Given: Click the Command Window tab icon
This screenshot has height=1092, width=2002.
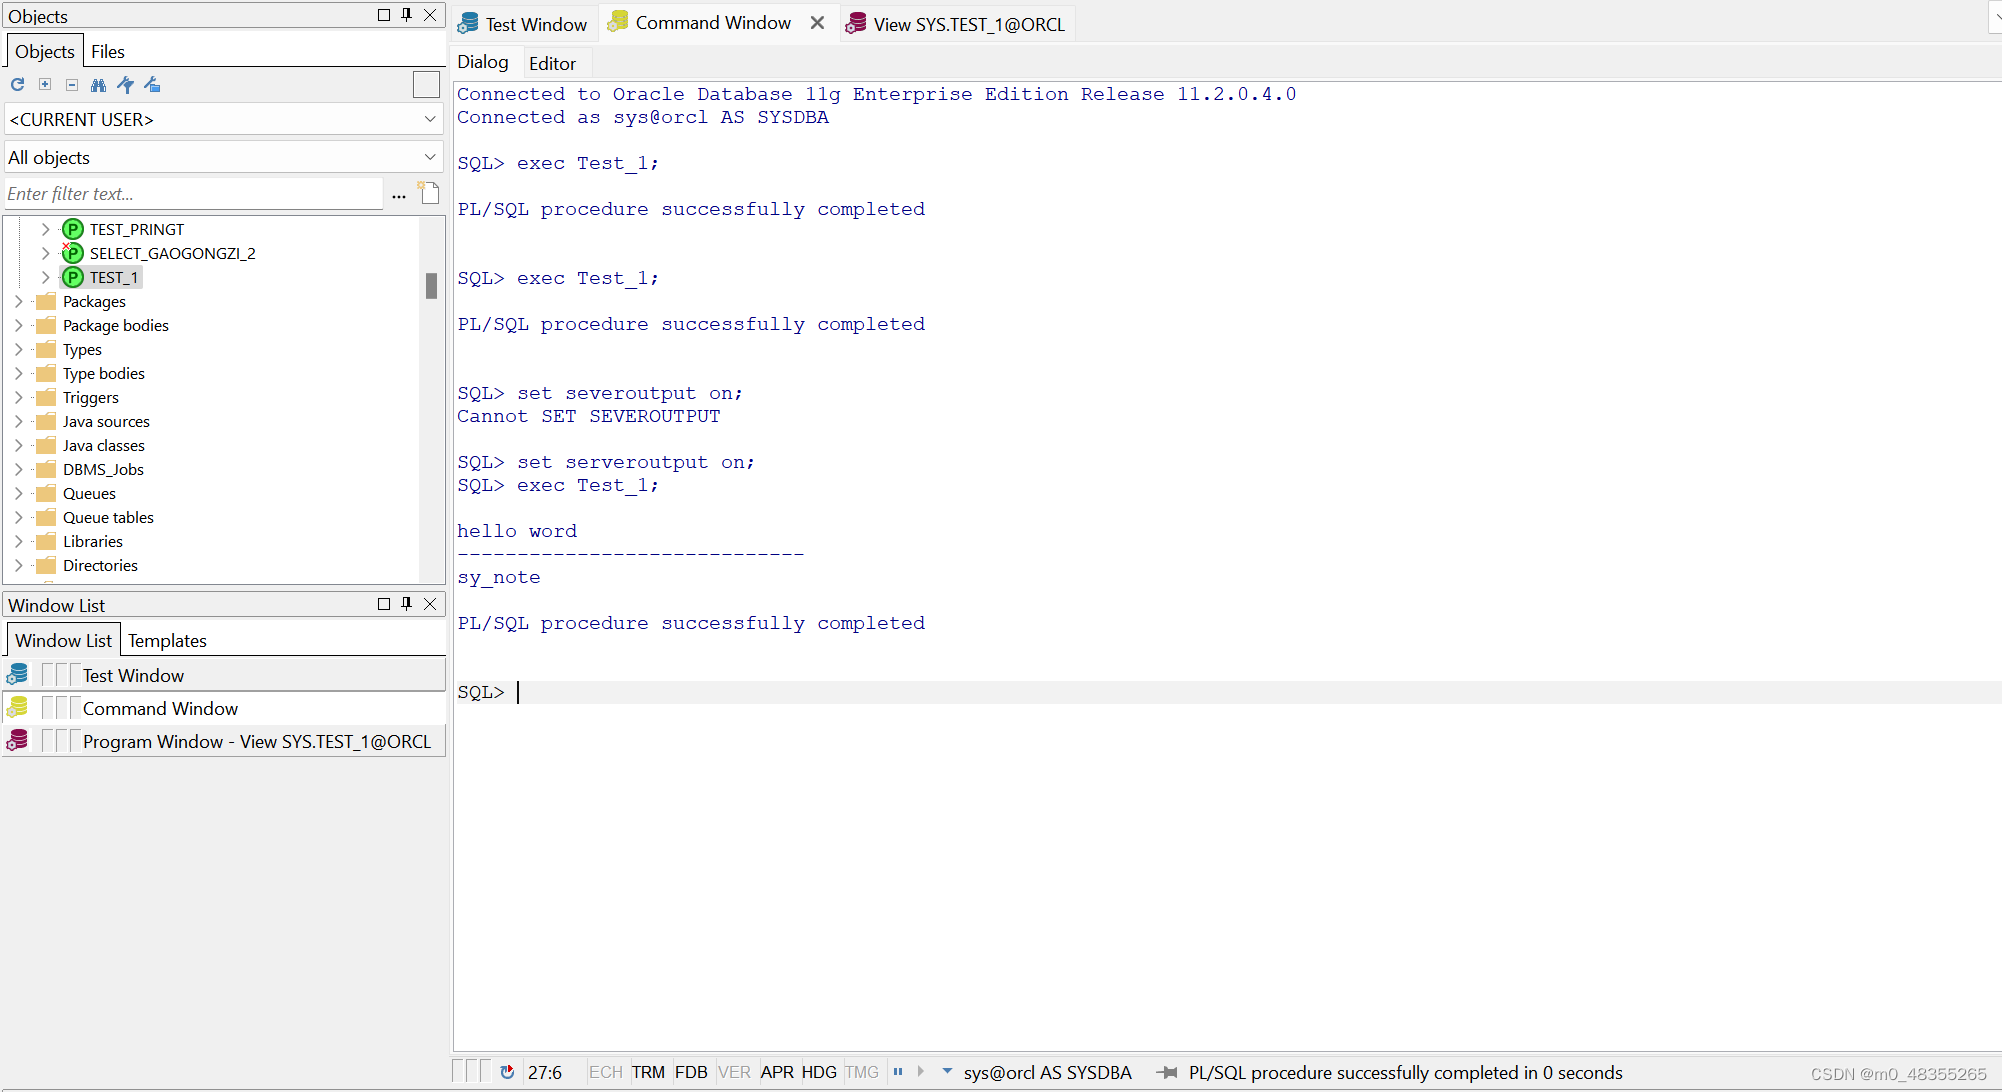Looking at the screenshot, I should (x=624, y=23).
